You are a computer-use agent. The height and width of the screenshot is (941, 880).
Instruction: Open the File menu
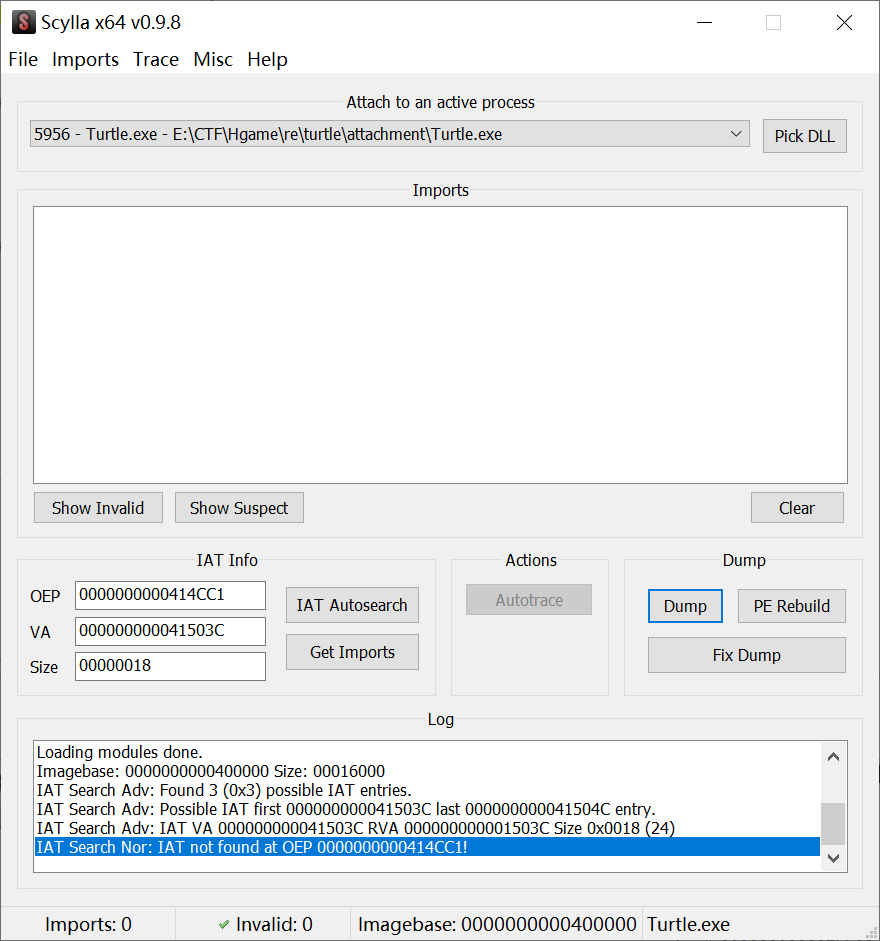(x=23, y=59)
